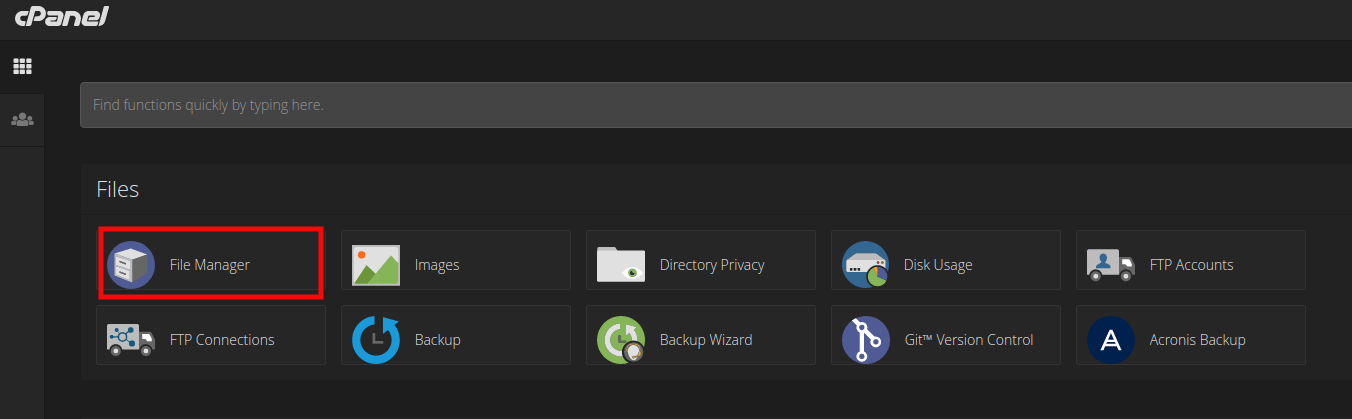Open the File Manager link
Screen dimensions: 1352x419
210,265
